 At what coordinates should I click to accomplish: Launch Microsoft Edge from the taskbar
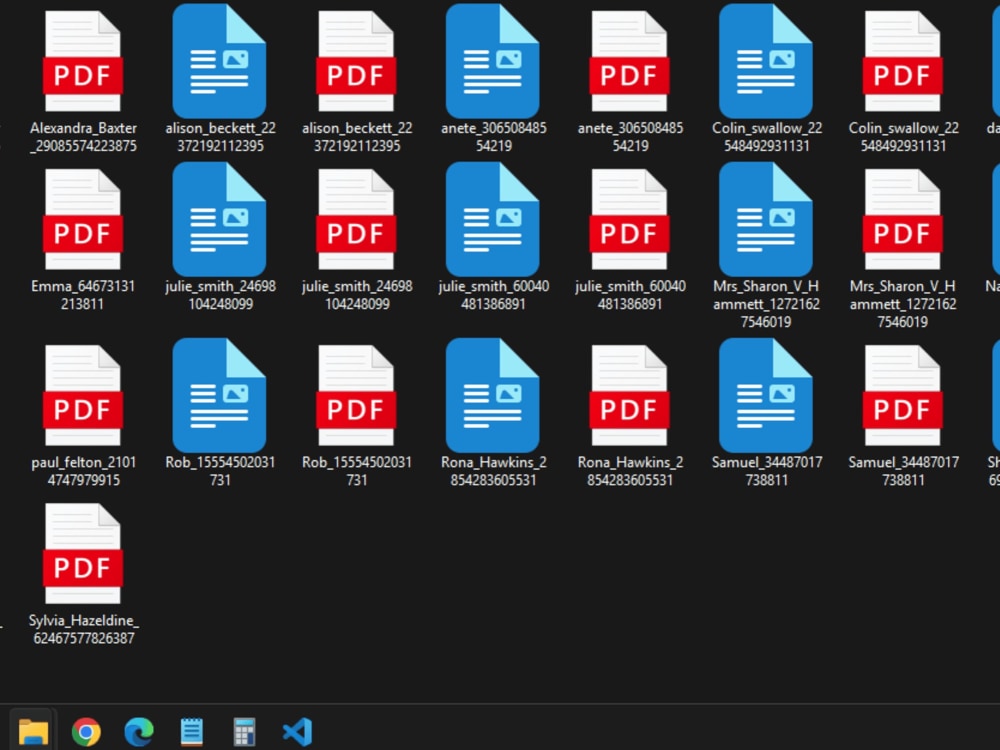(x=138, y=732)
